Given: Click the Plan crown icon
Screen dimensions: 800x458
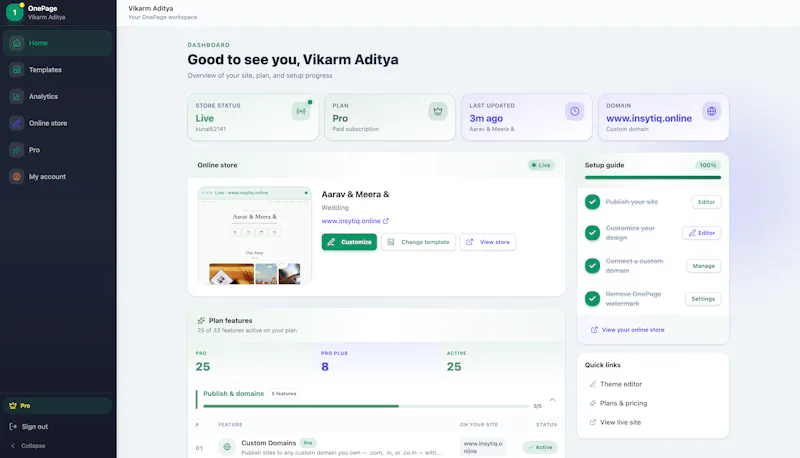Looking at the screenshot, I should click(x=438, y=111).
